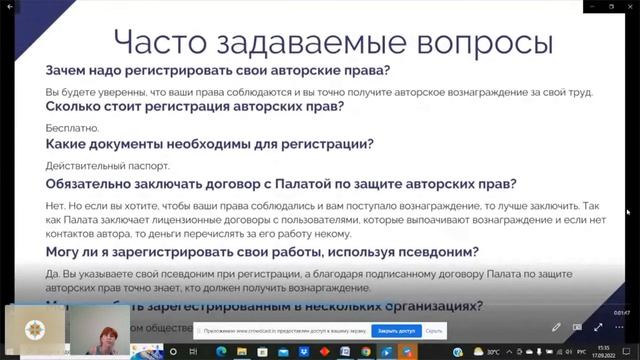Click question Сколько стоит регистрация авторских прав
Screen dimensions: 640x360
[195, 106]
